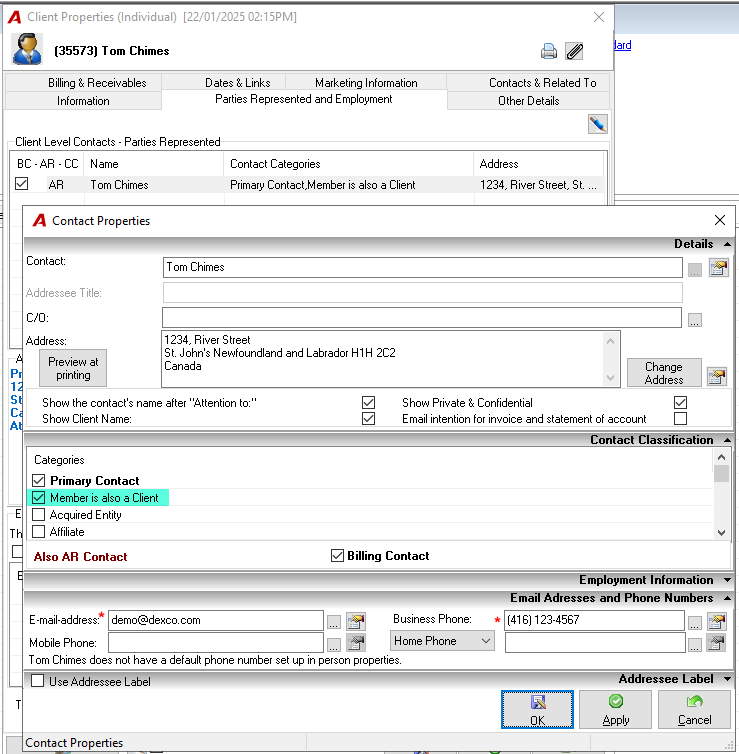The height and width of the screenshot is (754, 739).
Task: Click Preview at printing button
Action: (x=73, y=368)
